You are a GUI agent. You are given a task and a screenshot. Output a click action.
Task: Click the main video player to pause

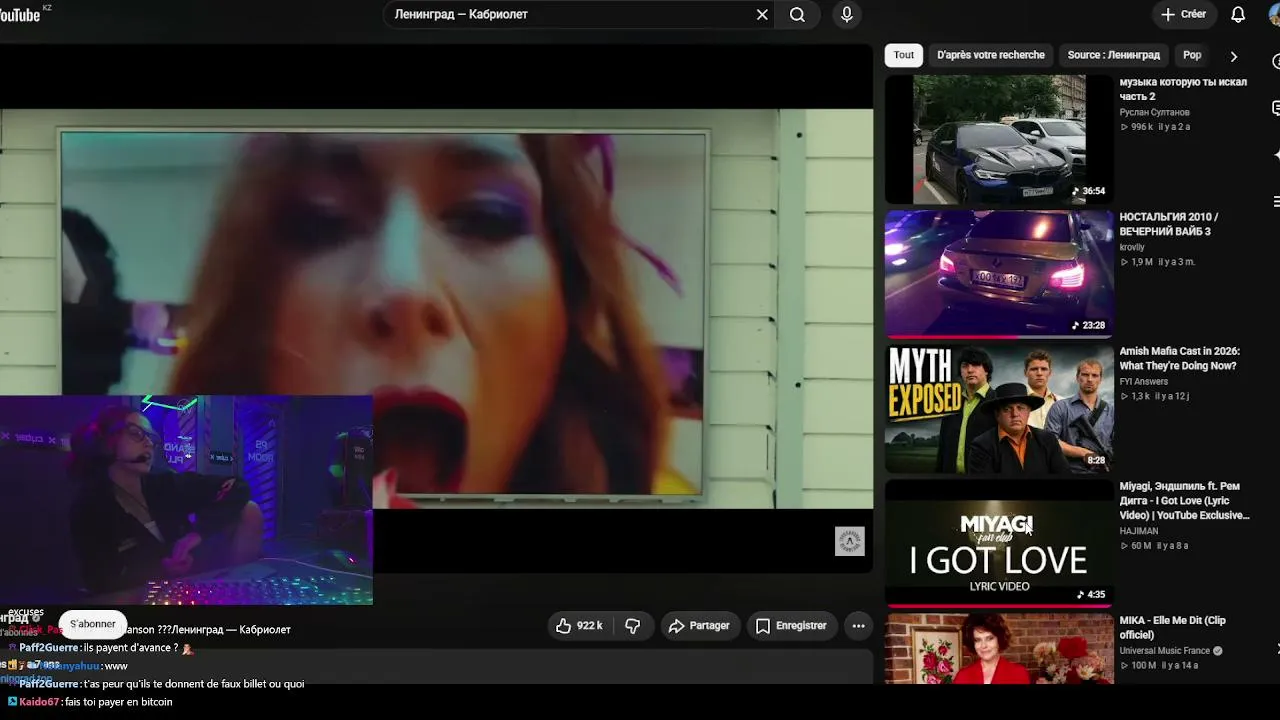click(436, 308)
